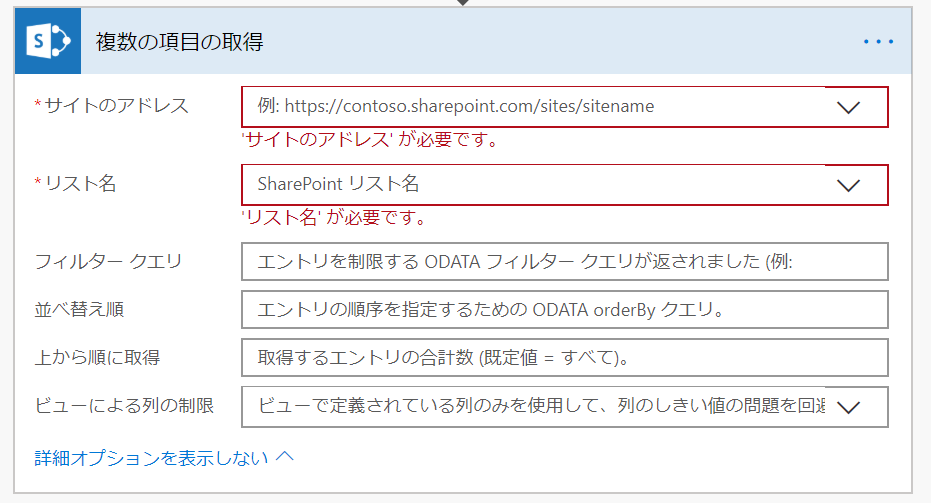The width and height of the screenshot is (931, 503).
Task: Expand the サイトのアドレス dropdown arrow
Action: [848, 107]
